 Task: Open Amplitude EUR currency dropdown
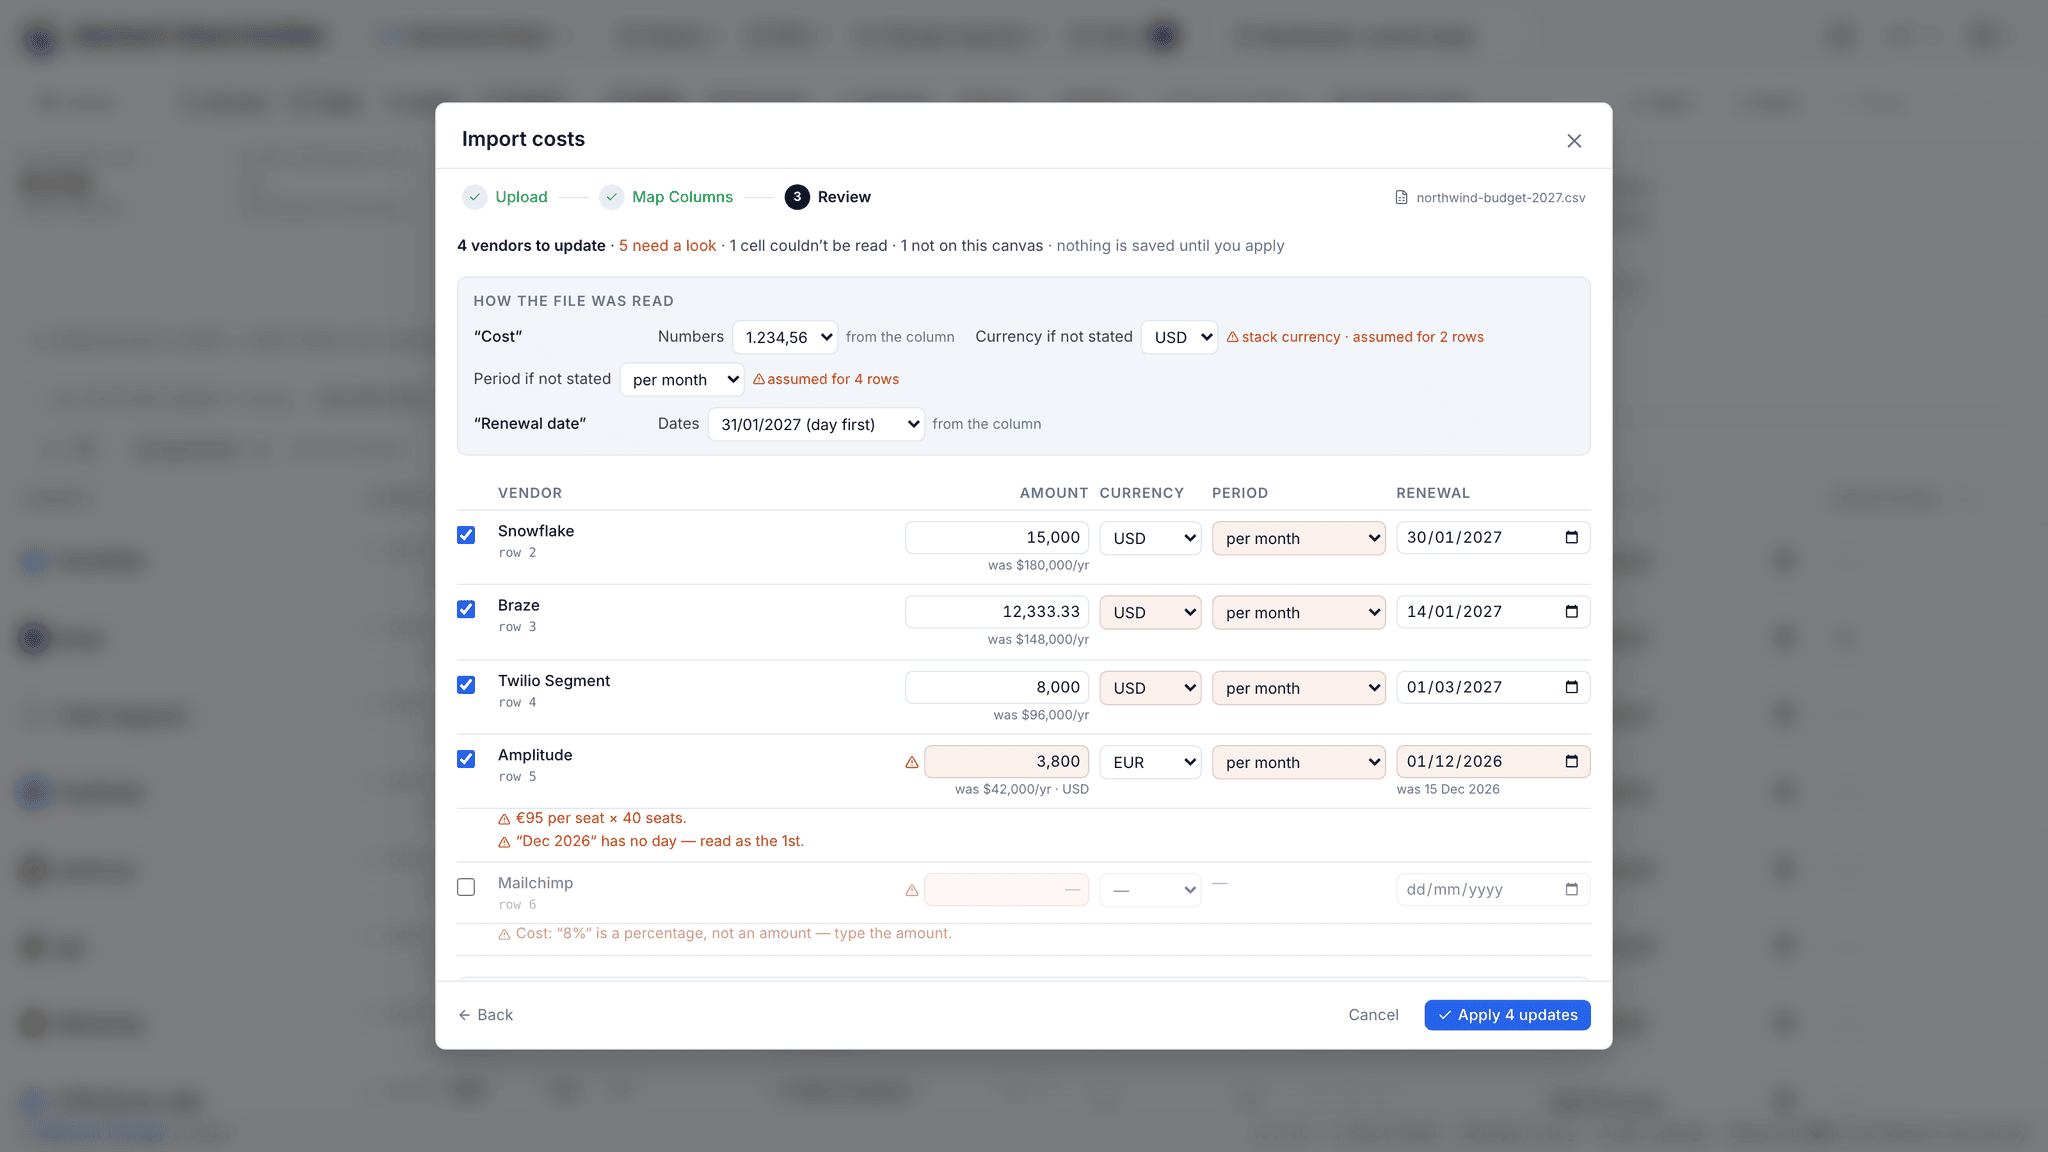pyautogui.click(x=1151, y=762)
